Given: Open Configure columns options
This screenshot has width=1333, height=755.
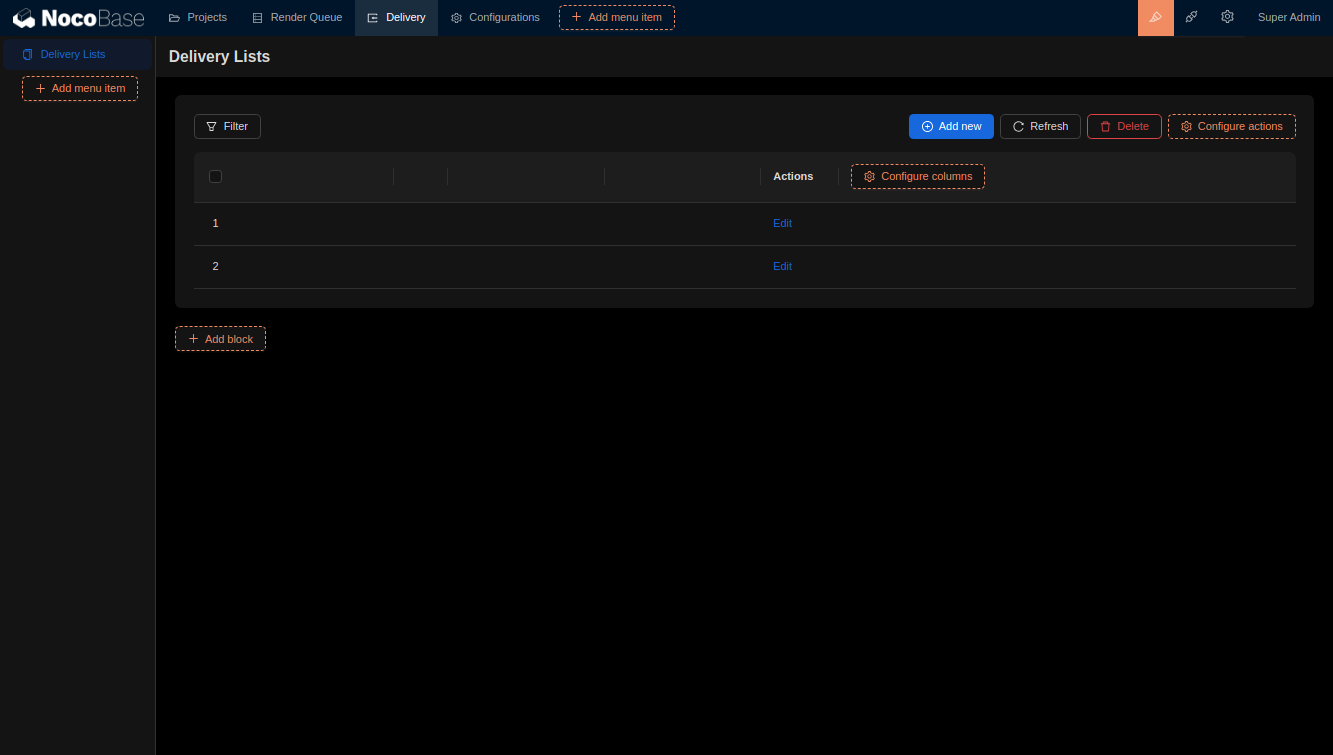Looking at the screenshot, I should [x=917, y=176].
